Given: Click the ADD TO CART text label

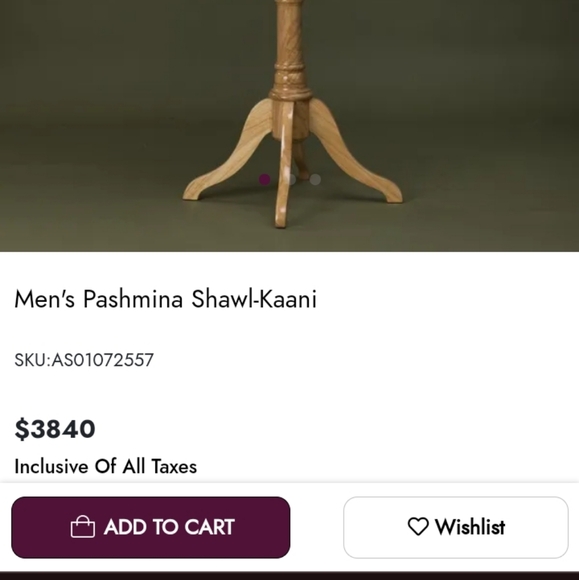Looking at the screenshot, I should pyautogui.click(x=169, y=527).
